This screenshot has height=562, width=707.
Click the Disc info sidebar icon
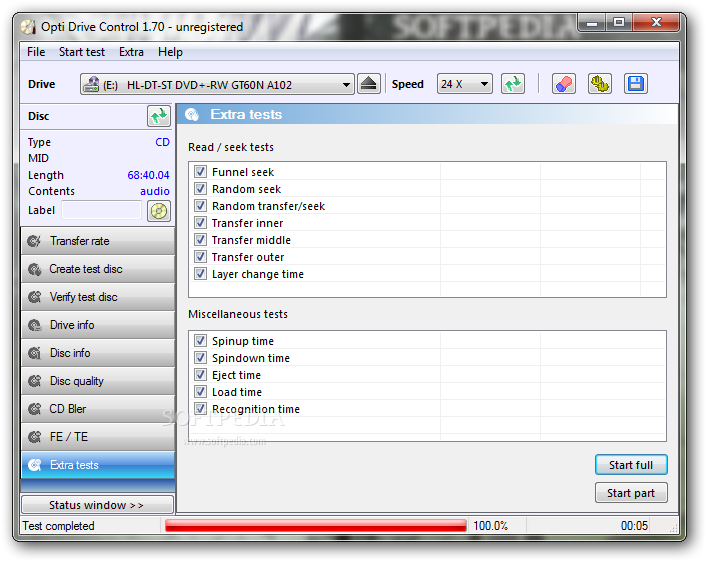click(34, 353)
